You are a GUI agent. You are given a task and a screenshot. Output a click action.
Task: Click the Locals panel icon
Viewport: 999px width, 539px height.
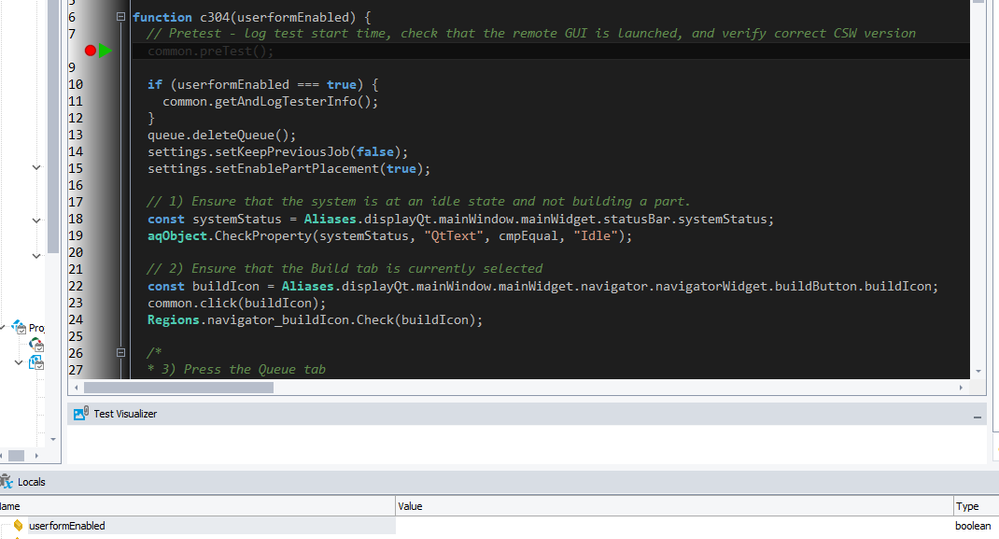click(7, 482)
